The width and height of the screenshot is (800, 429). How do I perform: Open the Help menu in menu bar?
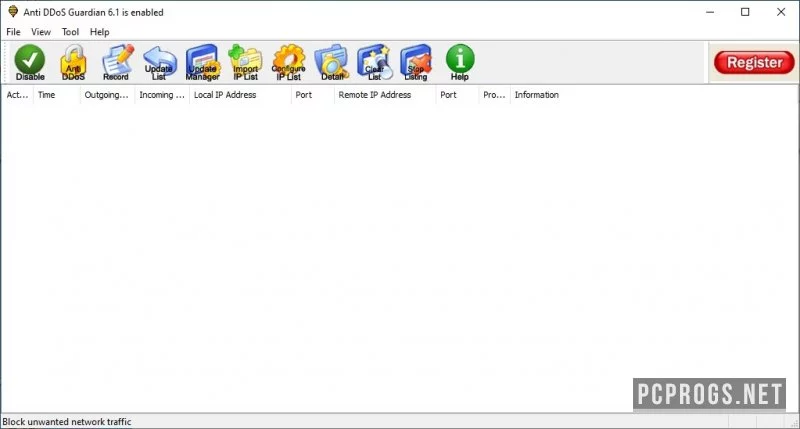99,32
